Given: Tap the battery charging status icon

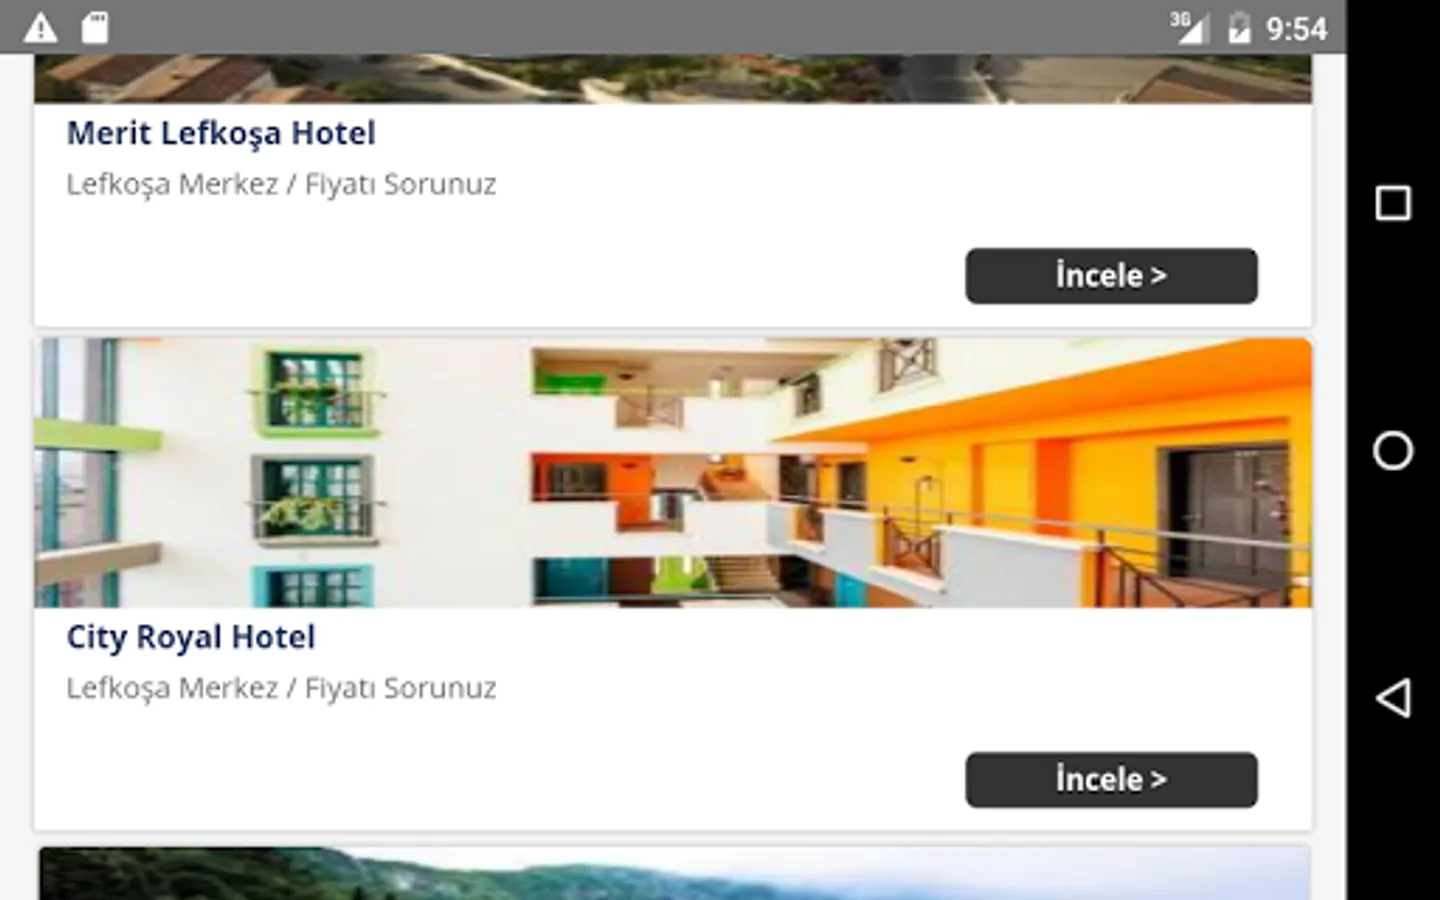Looking at the screenshot, I should pos(1239,27).
